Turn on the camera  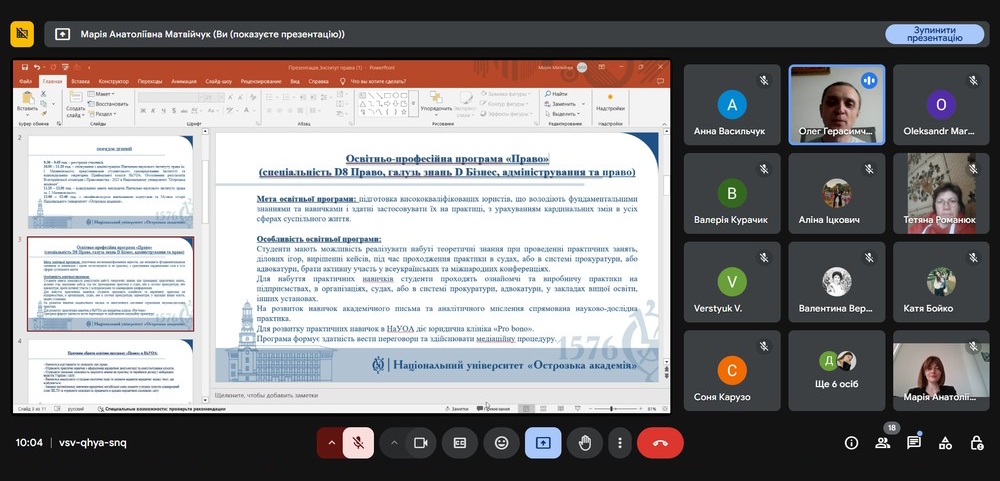pos(421,443)
